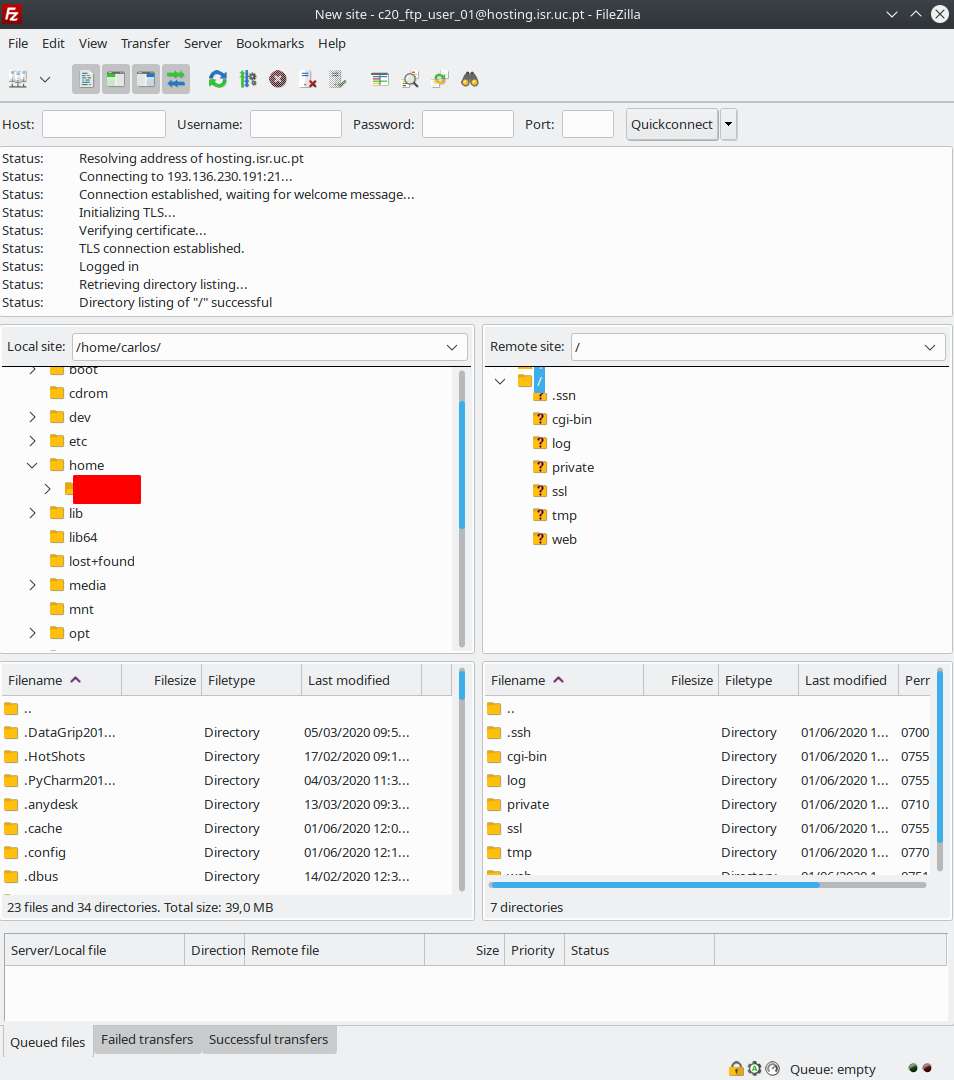954x1080 pixels.
Task: Sort remote files by Filetype column
Action: click(x=758, y=681)
